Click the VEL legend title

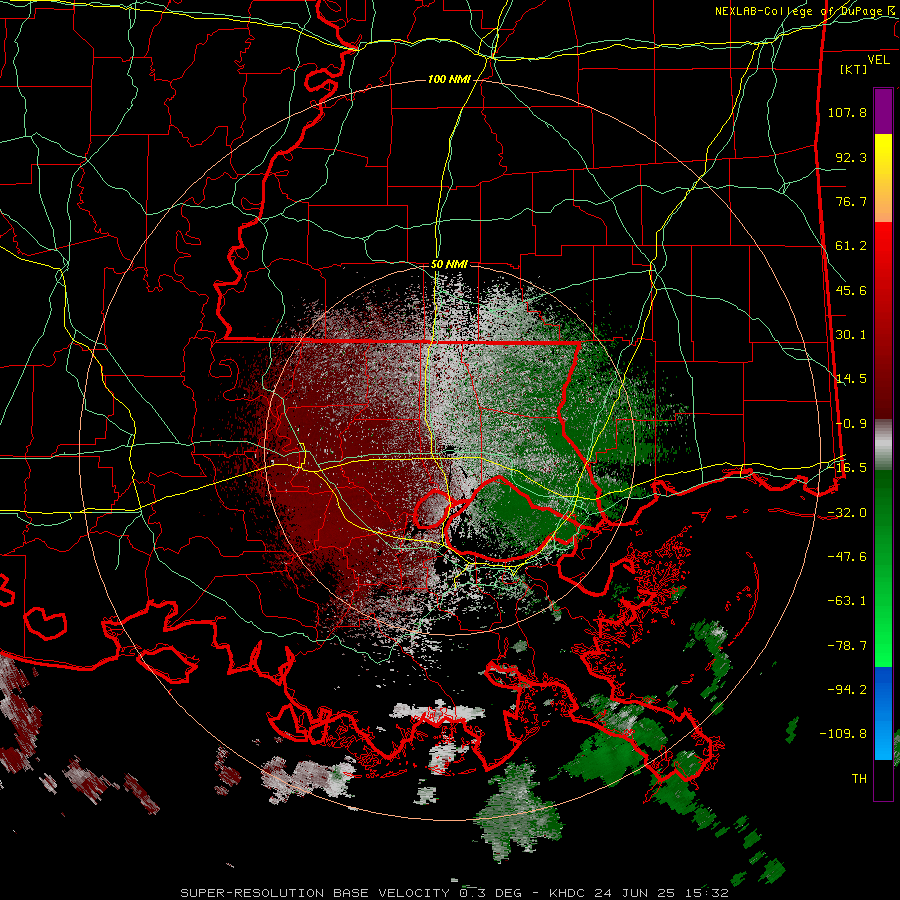pyautogui.click(x=878, y=60)
